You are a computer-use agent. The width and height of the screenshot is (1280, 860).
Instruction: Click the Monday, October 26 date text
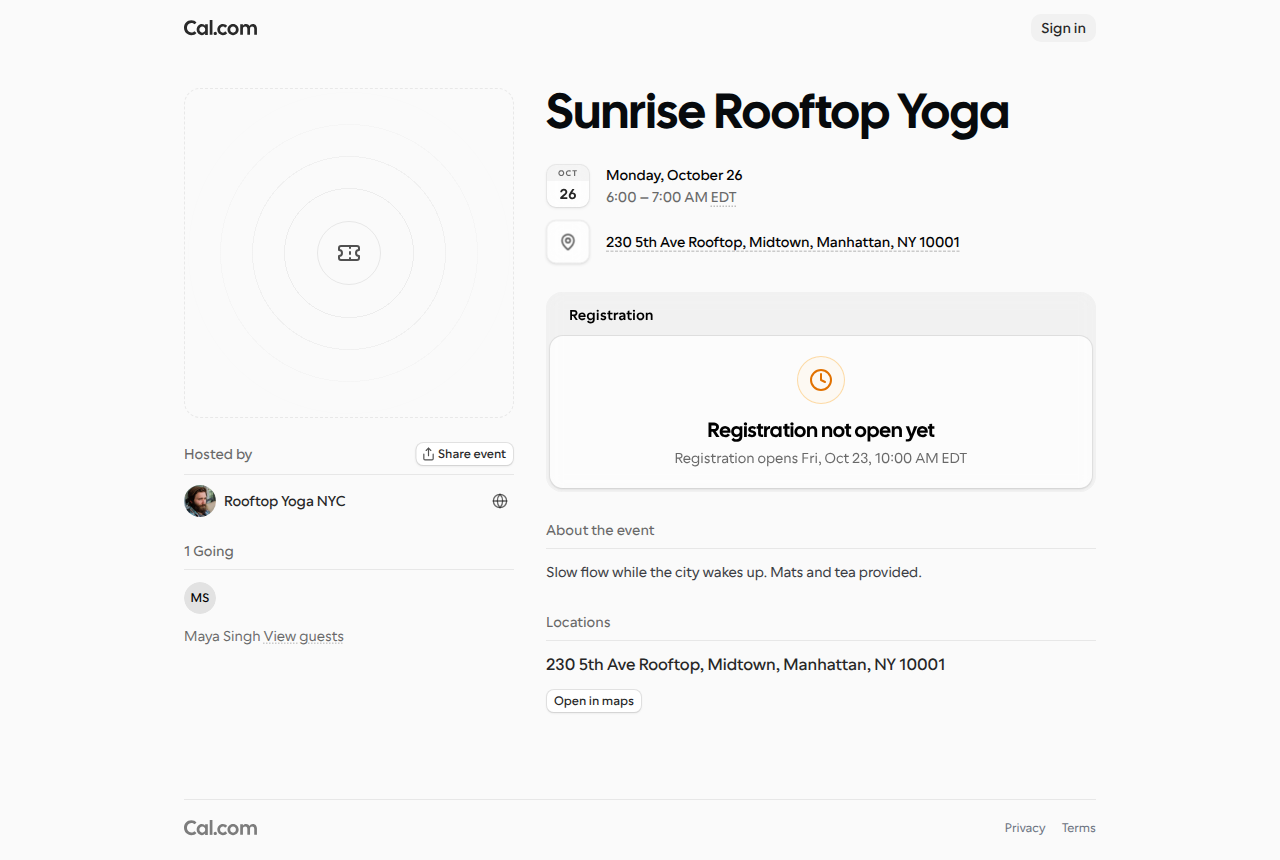pos(674,175)
